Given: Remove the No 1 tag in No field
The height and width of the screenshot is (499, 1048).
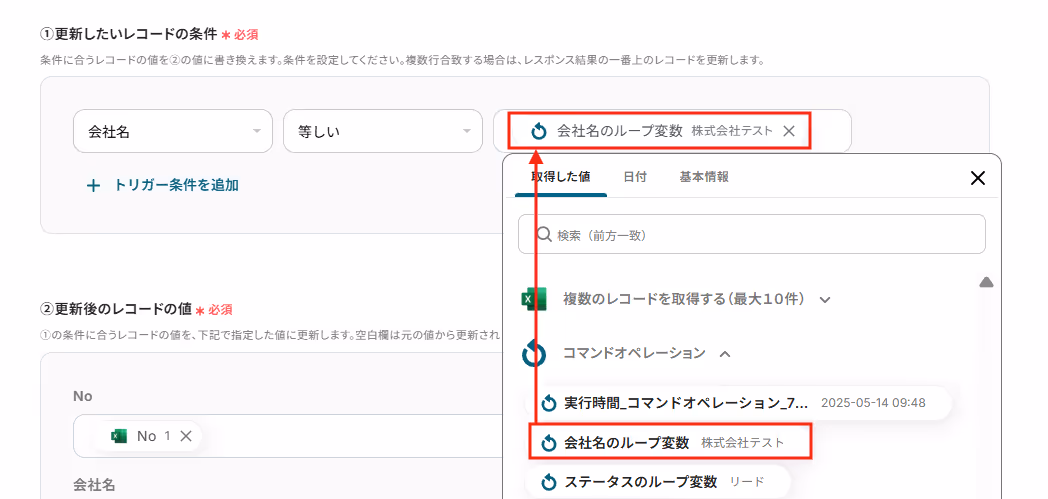Looking at the screenshot, I should coord(186,436).
